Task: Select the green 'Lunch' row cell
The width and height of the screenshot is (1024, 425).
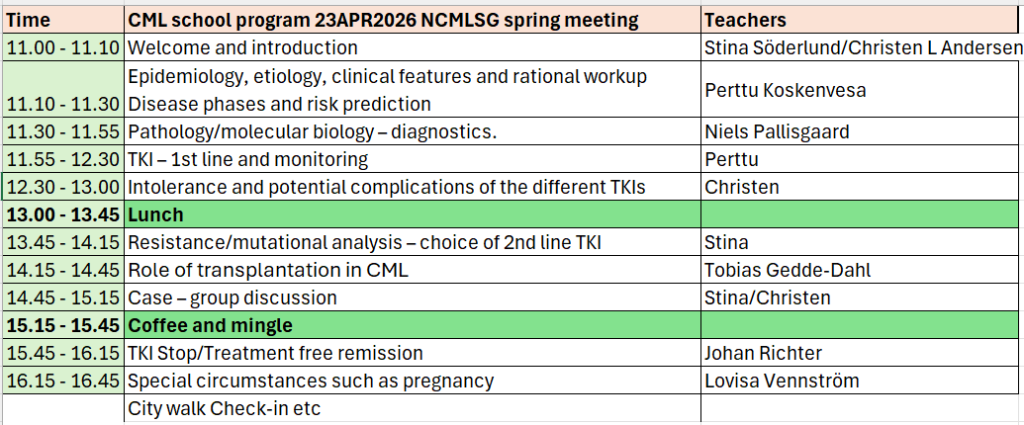Action: [411, 214]
